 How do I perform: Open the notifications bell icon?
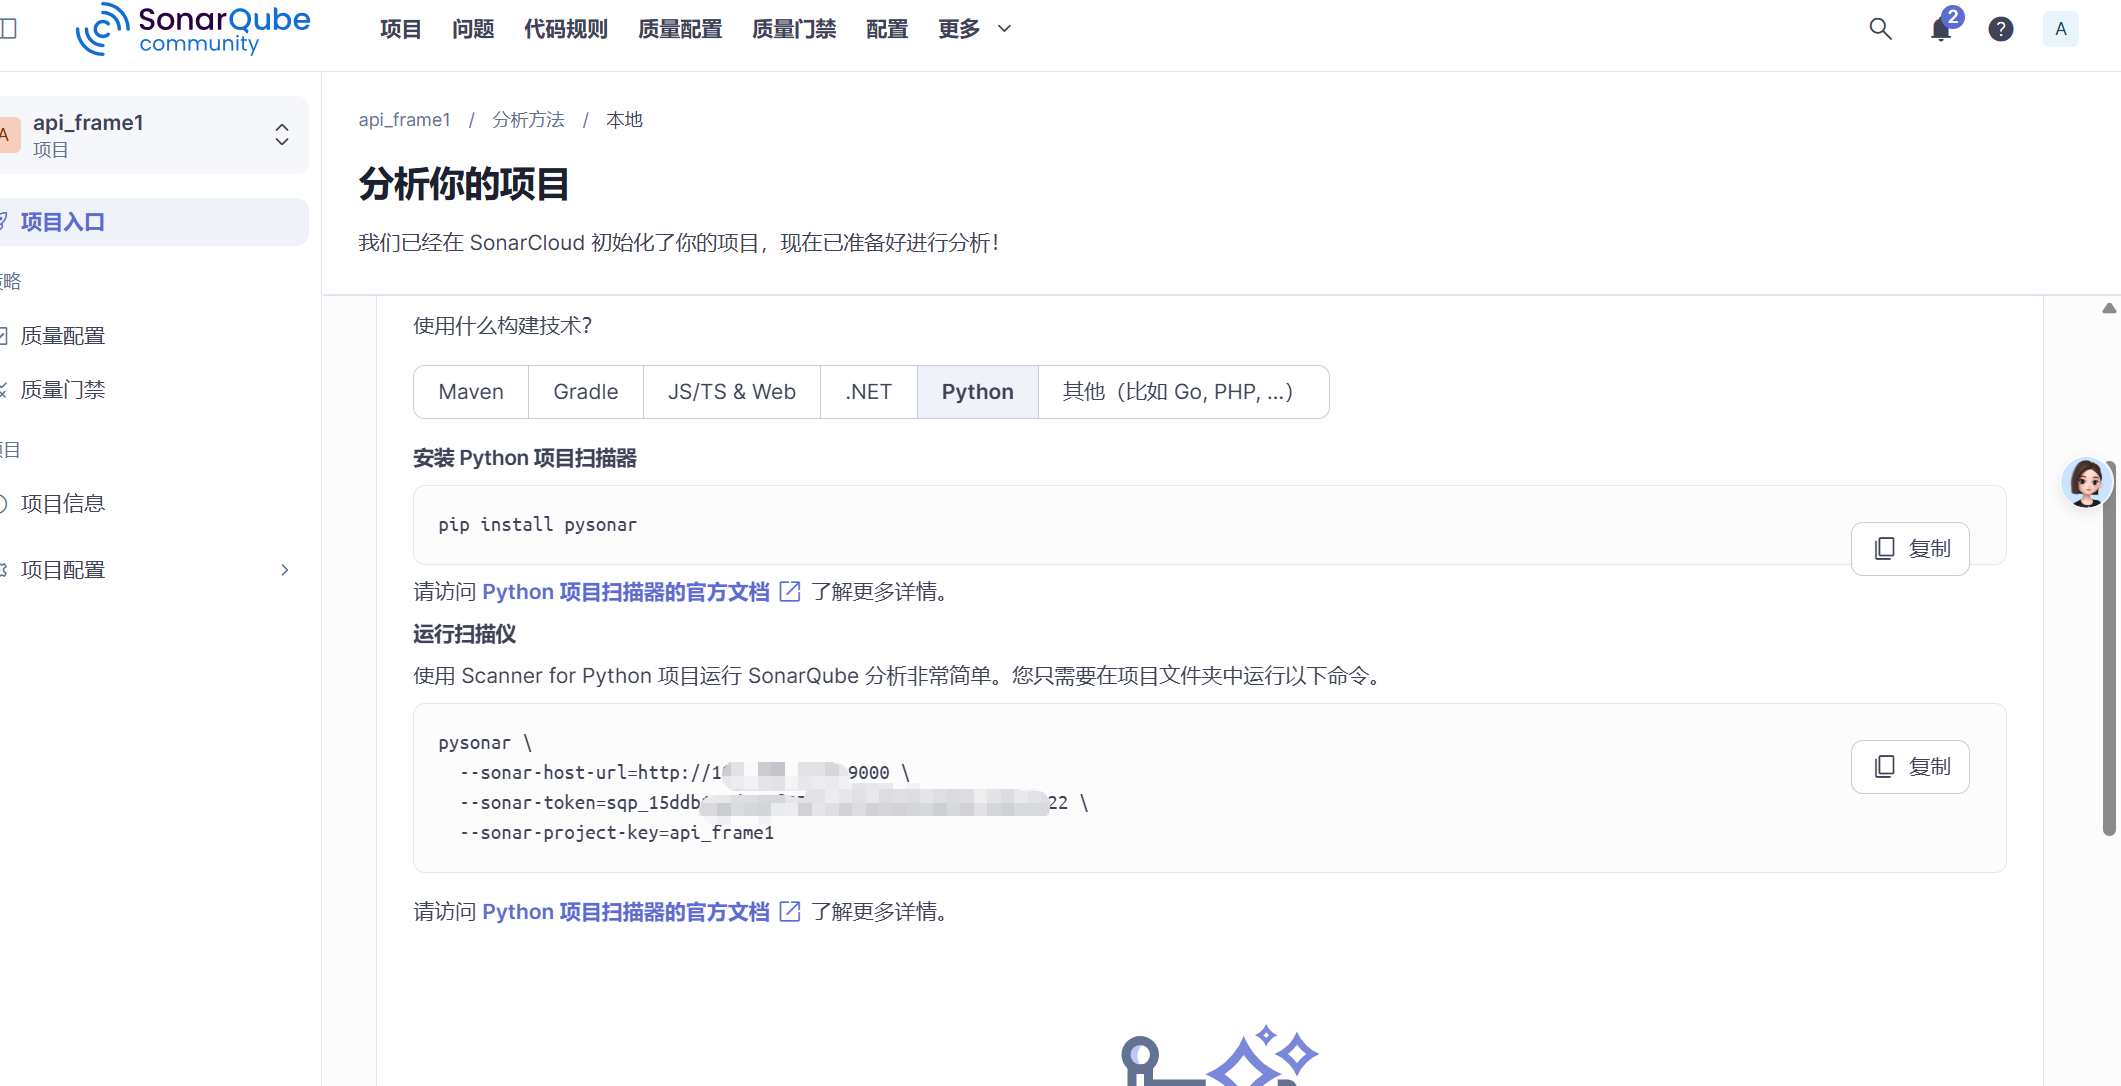[1940, 29]
